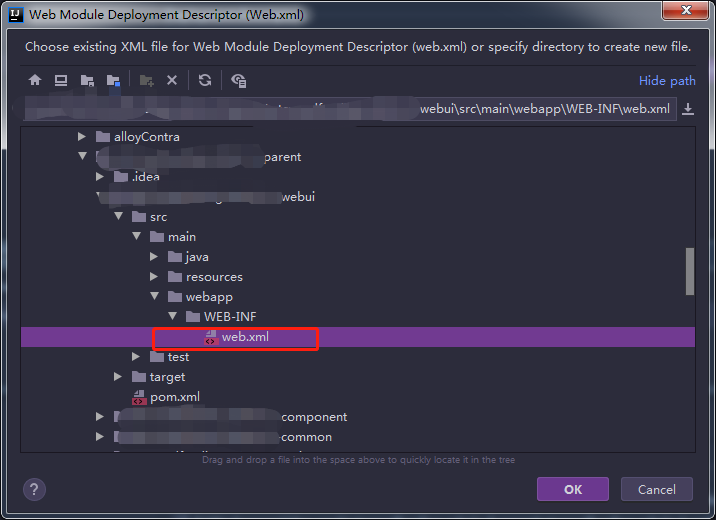The image size is (716, 520).
Task: Click the file tree vertical scrollbar
Action: pyautogui.click(x=690, y=272)
